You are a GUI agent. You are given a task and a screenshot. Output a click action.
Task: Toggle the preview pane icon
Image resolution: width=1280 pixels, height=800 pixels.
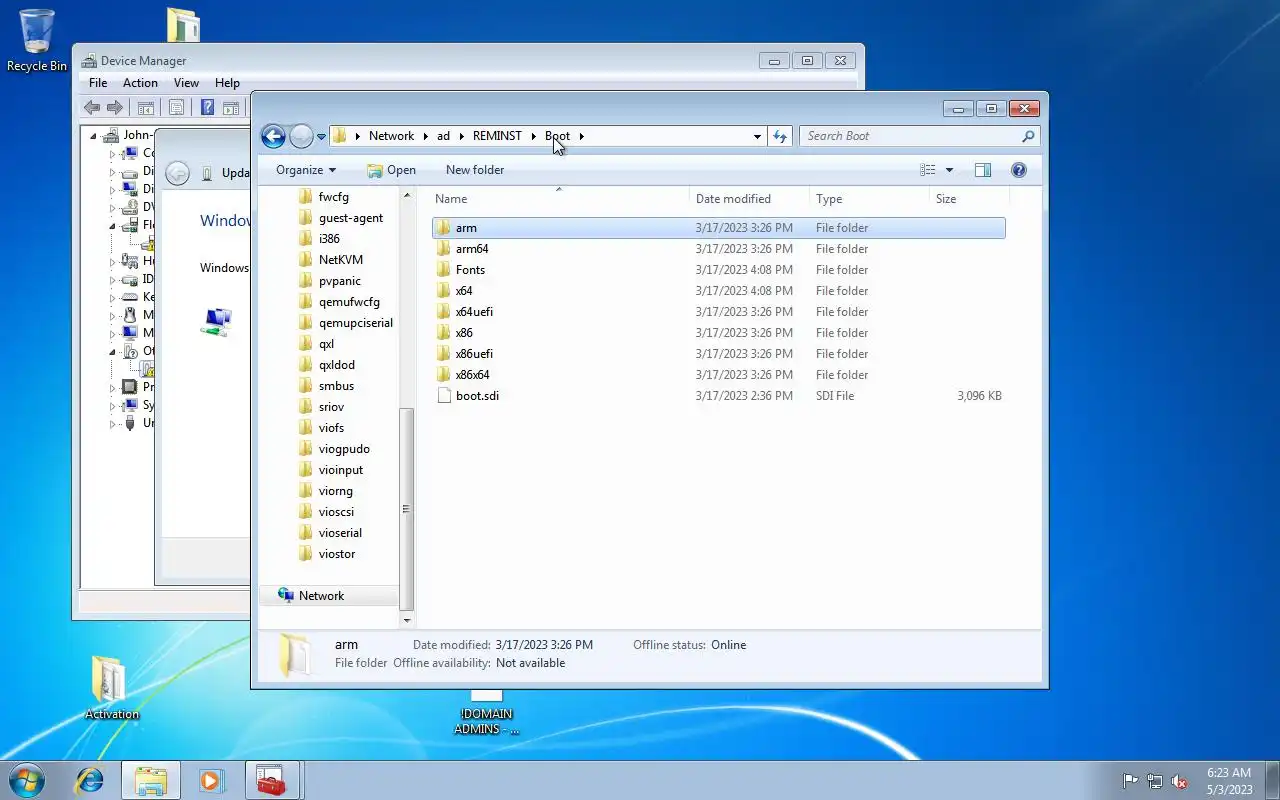pyautogui.click(x=983, y=170)
